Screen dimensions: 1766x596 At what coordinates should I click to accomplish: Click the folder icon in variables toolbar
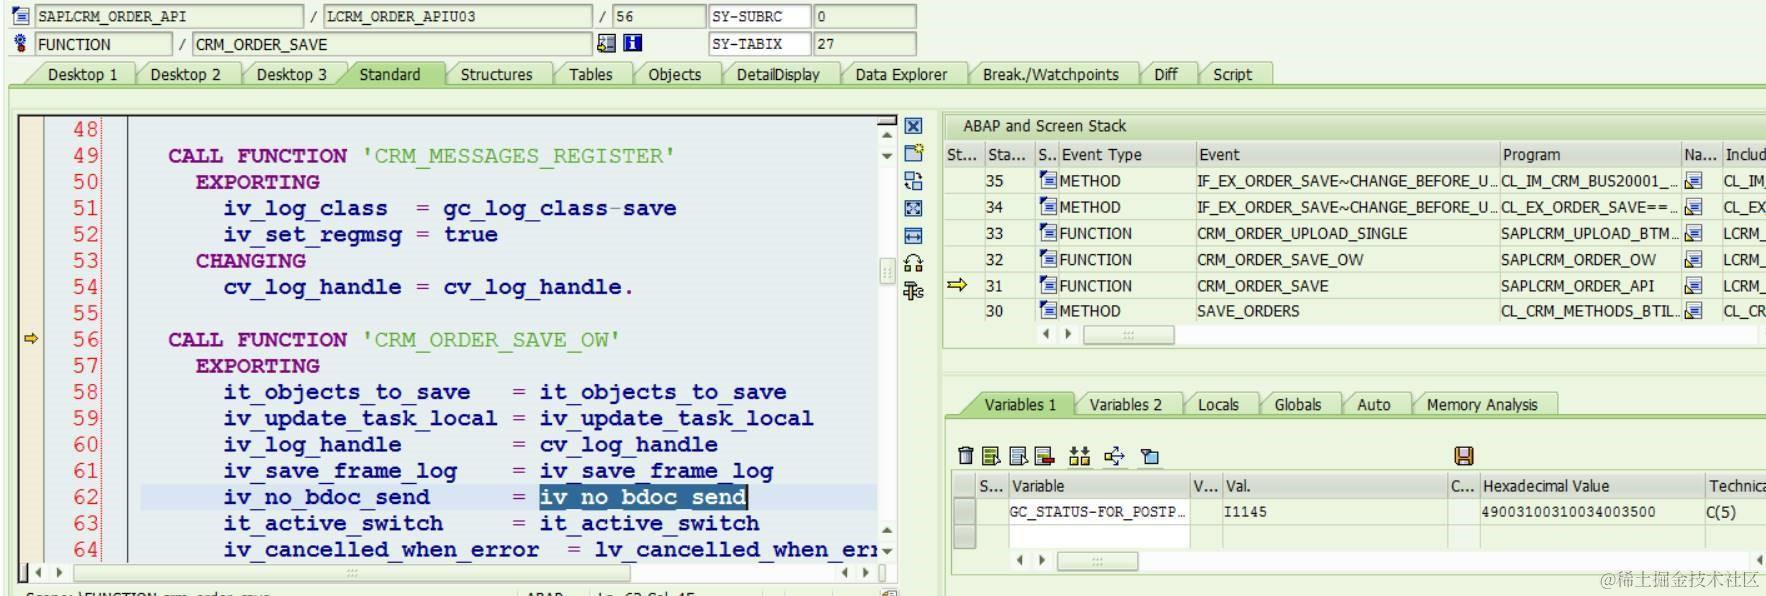click(1150, 456)
